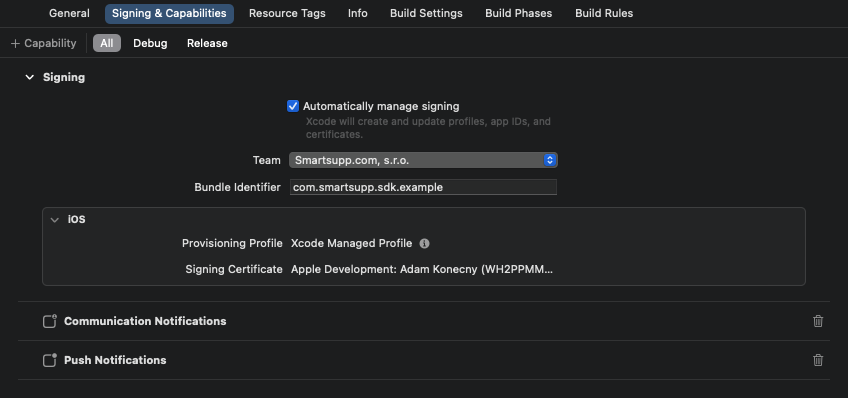The width and height of the screenshot is (848, 398).
Task: Collapse the iOS signing group
Action: 55,220
